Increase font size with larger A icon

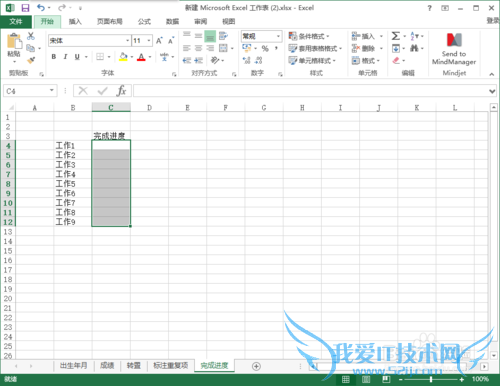point(159,41)
